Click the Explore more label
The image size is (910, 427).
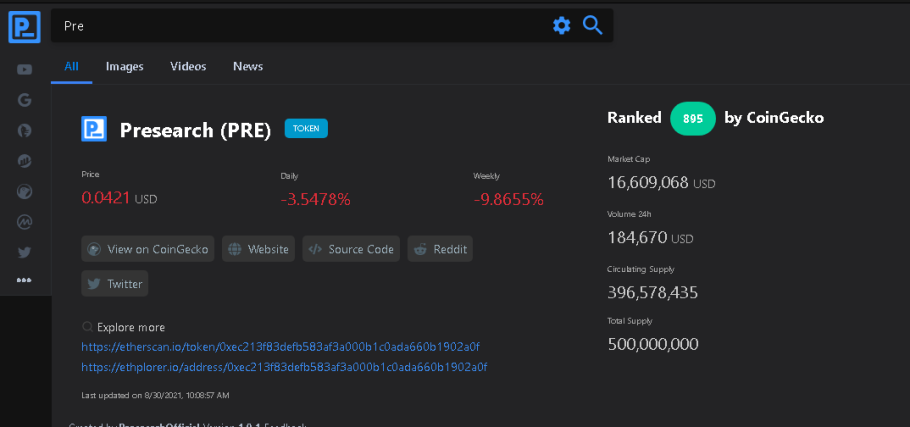[131, 327]
